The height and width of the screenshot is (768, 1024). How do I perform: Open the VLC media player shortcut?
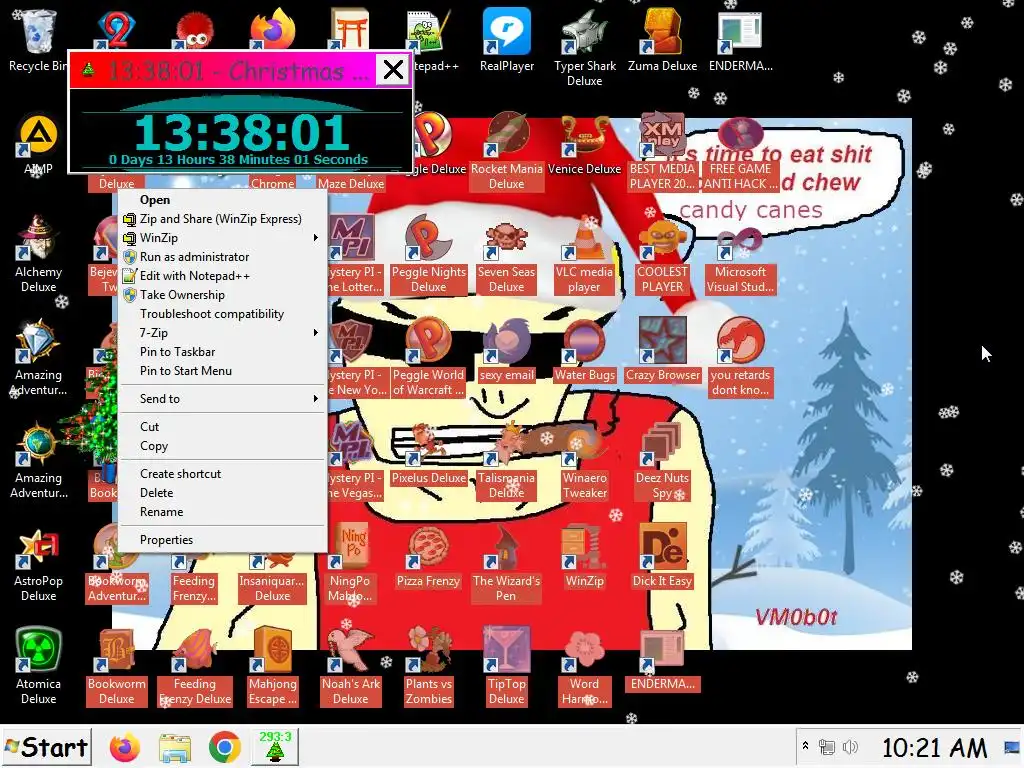point(584,255)
